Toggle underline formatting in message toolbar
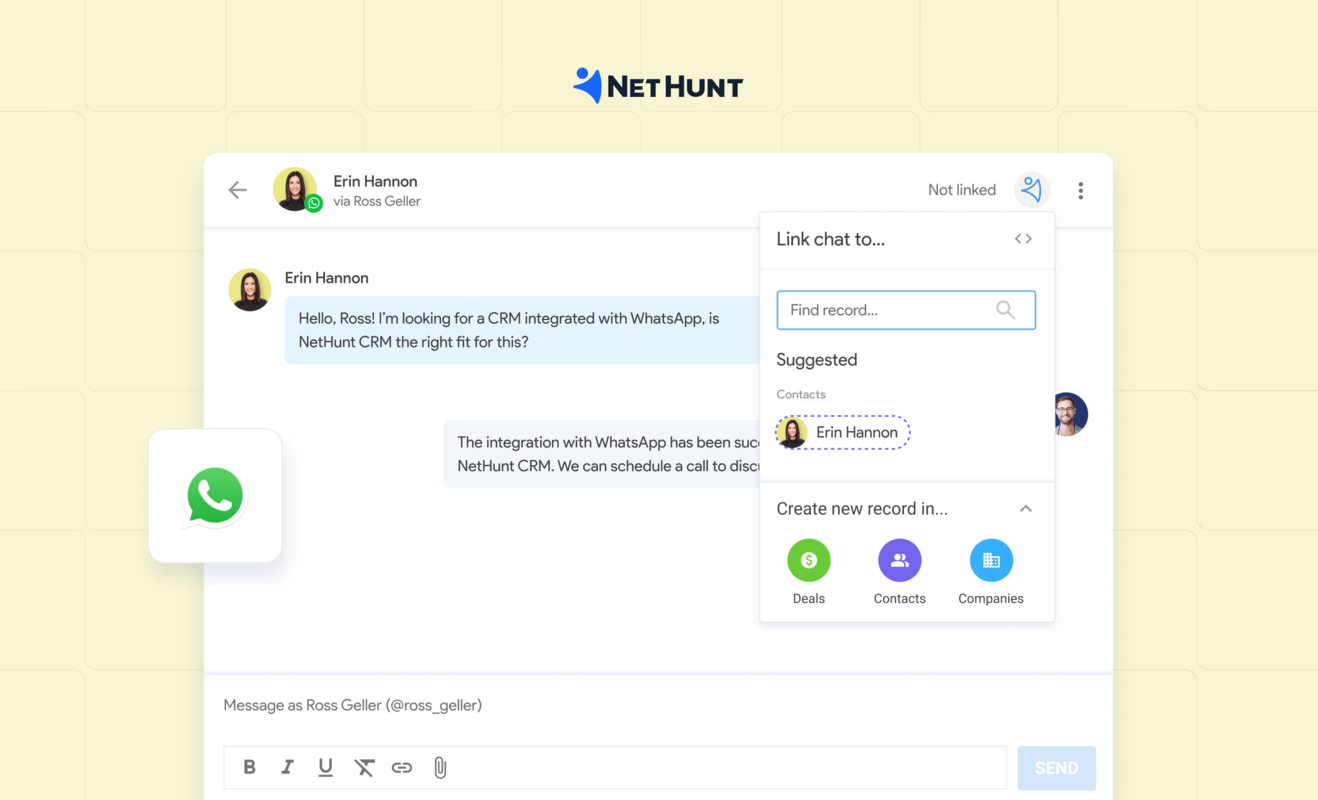The width and height of the screenshot is (1318, 800). tap(325, 767)
